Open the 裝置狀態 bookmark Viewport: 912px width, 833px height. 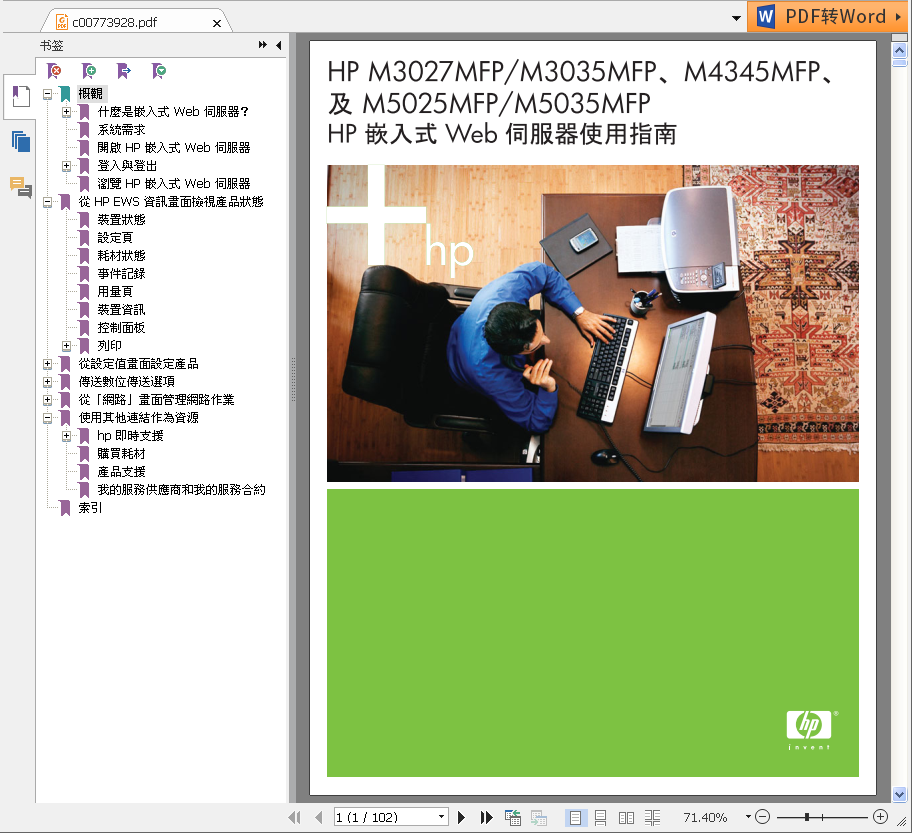coord(121,220)
